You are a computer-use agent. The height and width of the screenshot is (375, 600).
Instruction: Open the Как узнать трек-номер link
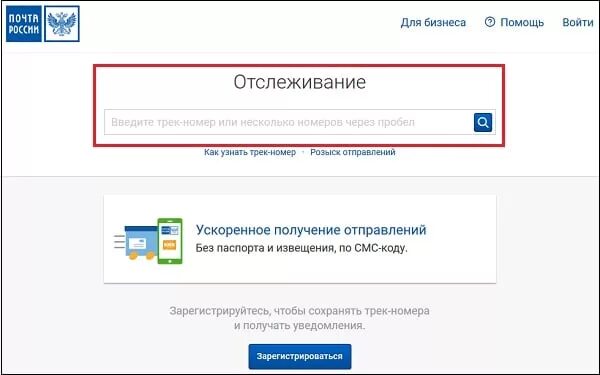coord(250,152)
